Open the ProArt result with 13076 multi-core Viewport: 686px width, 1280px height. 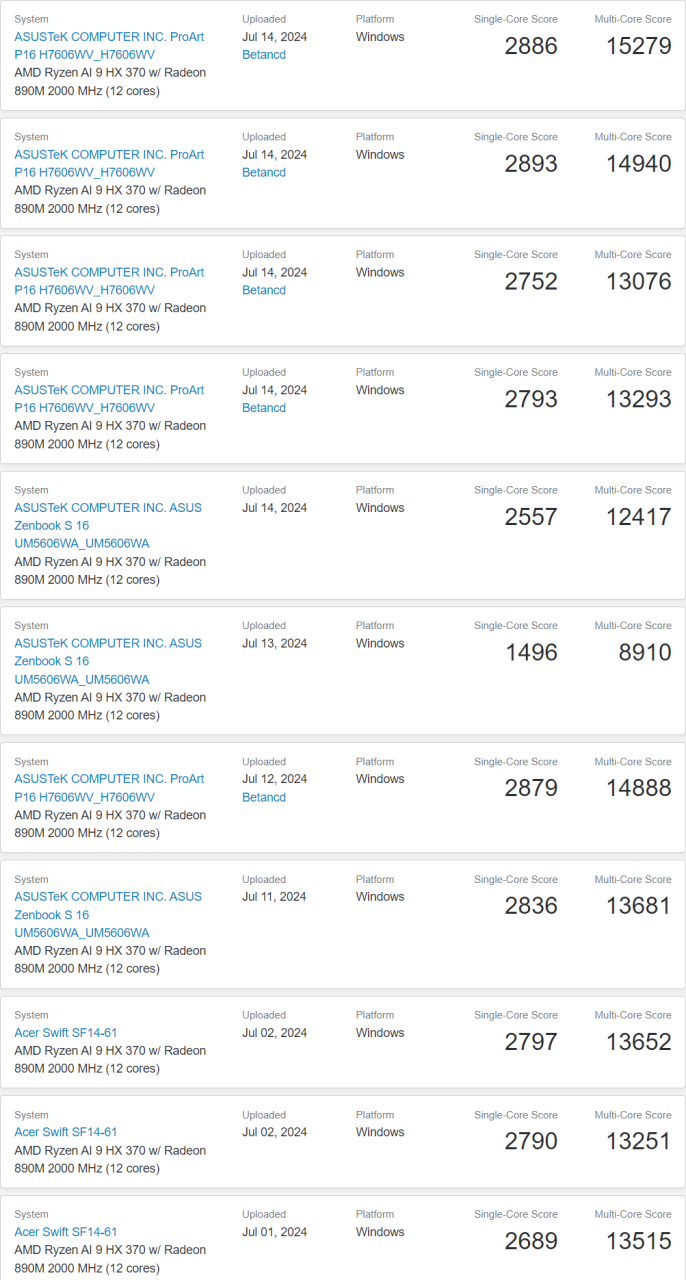[109, 281]
